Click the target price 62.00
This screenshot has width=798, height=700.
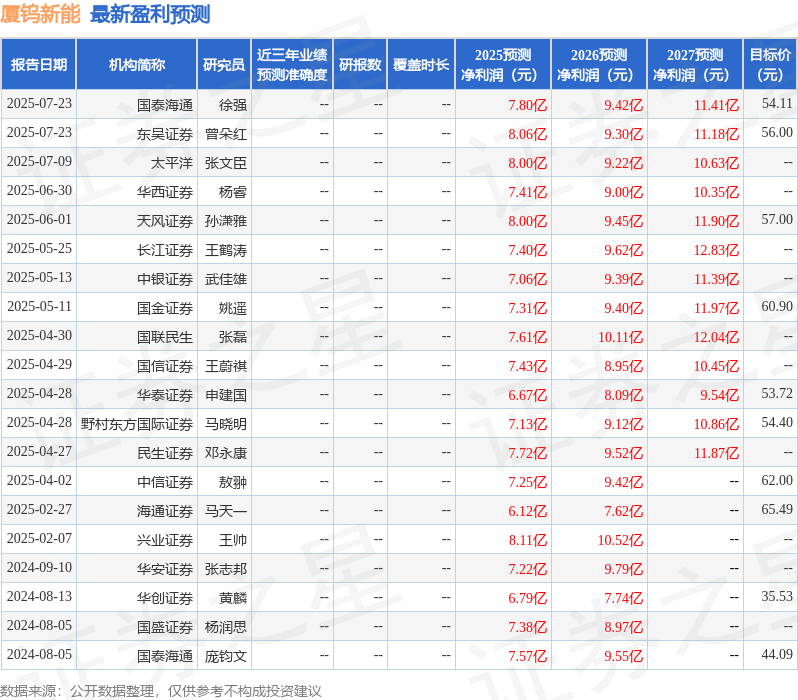(777, 481)
